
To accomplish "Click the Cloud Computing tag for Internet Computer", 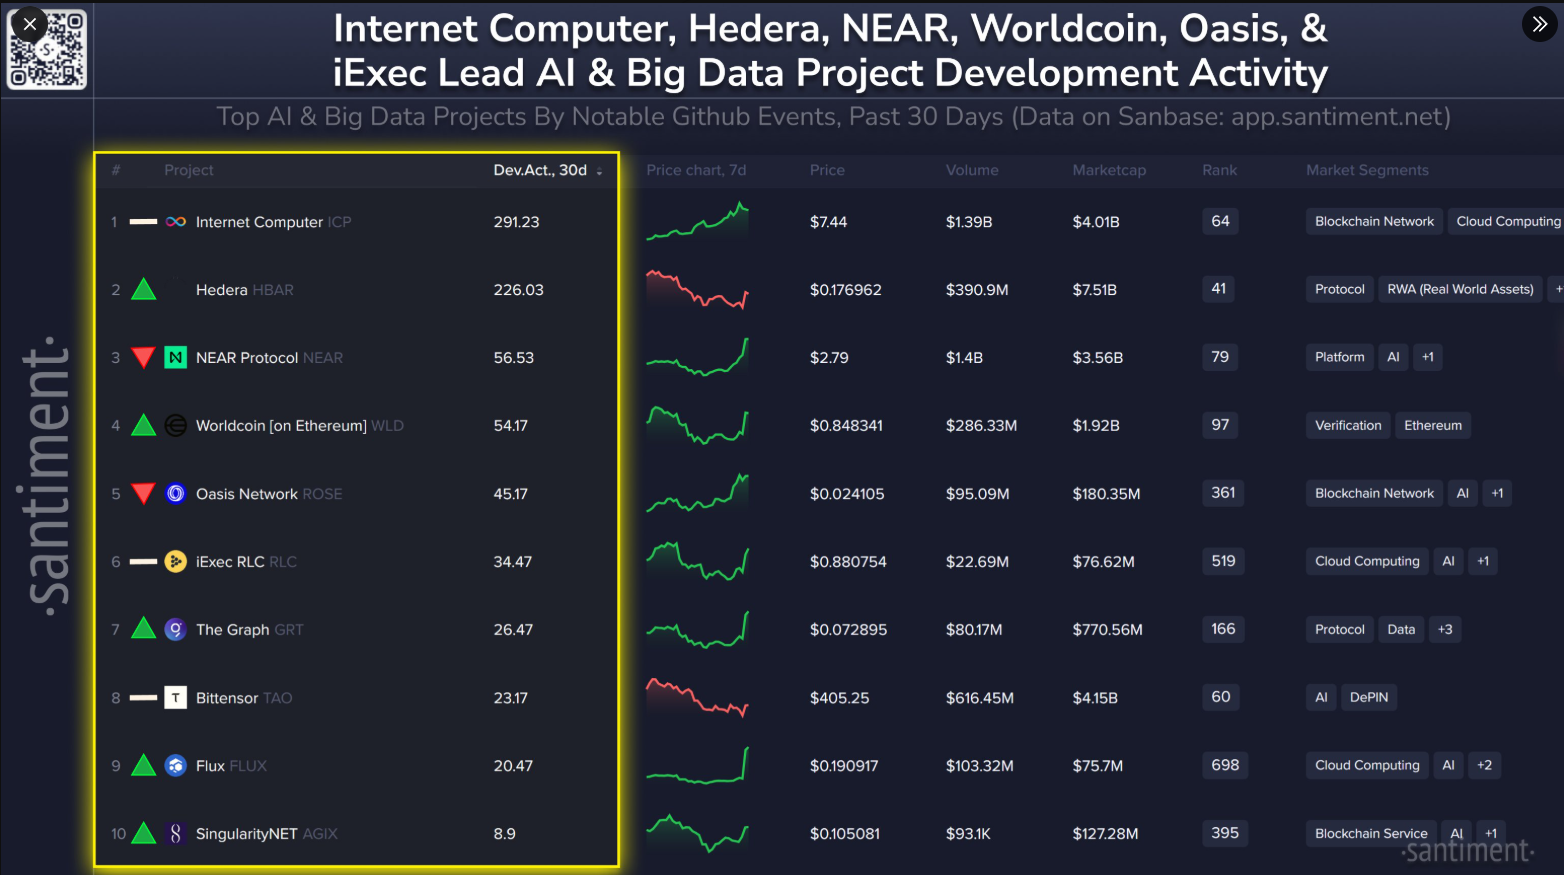I will tap(1507, 221).
